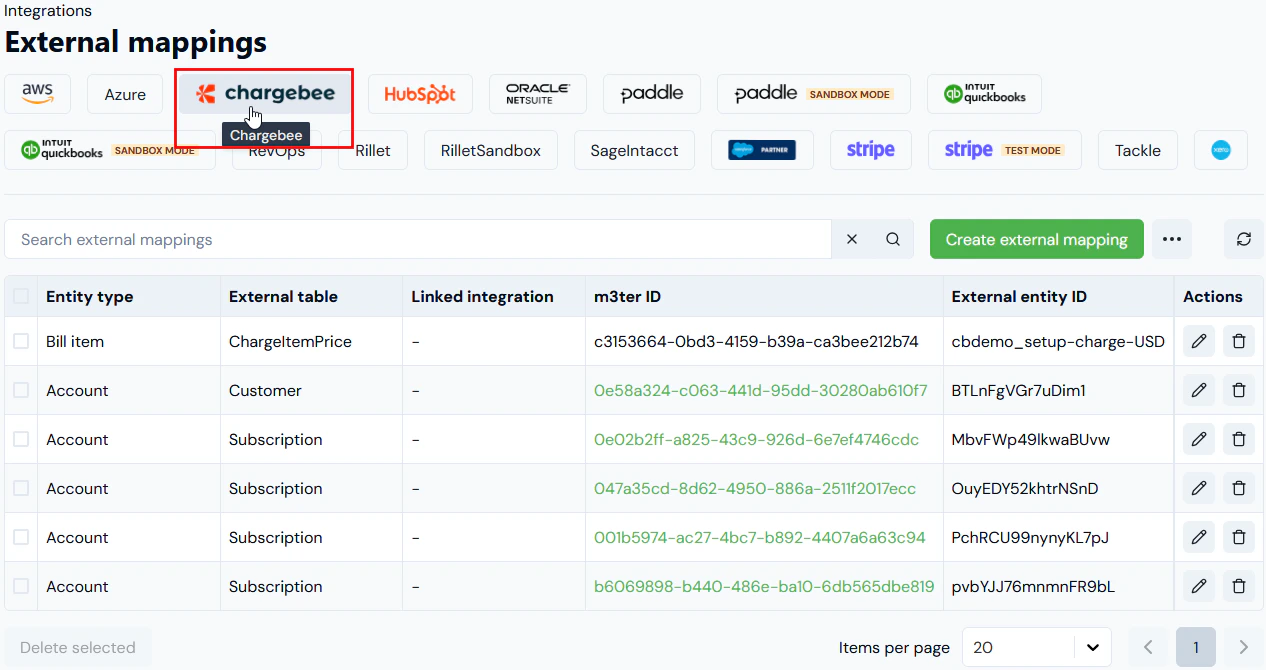Open the RilletSandbox integration
This screenshot has width=1266, height=670.
point(491,150)
